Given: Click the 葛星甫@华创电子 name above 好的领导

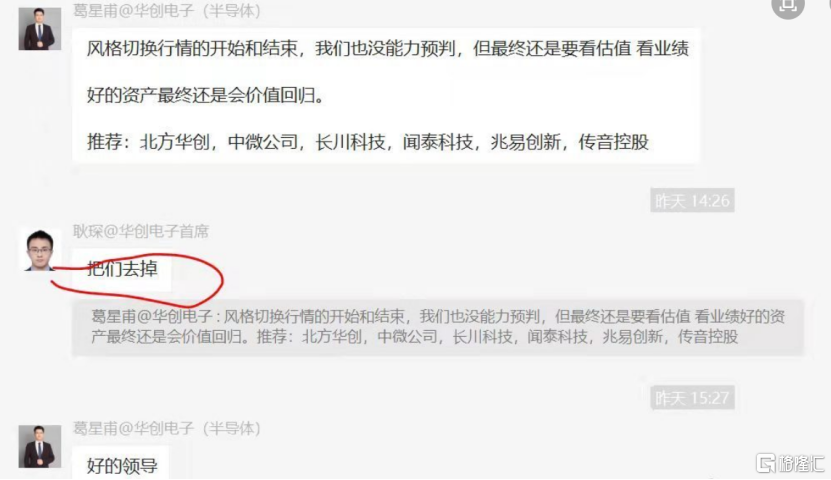Looking at the screenshot, I should pyautogui.click(x=167, y=428).
